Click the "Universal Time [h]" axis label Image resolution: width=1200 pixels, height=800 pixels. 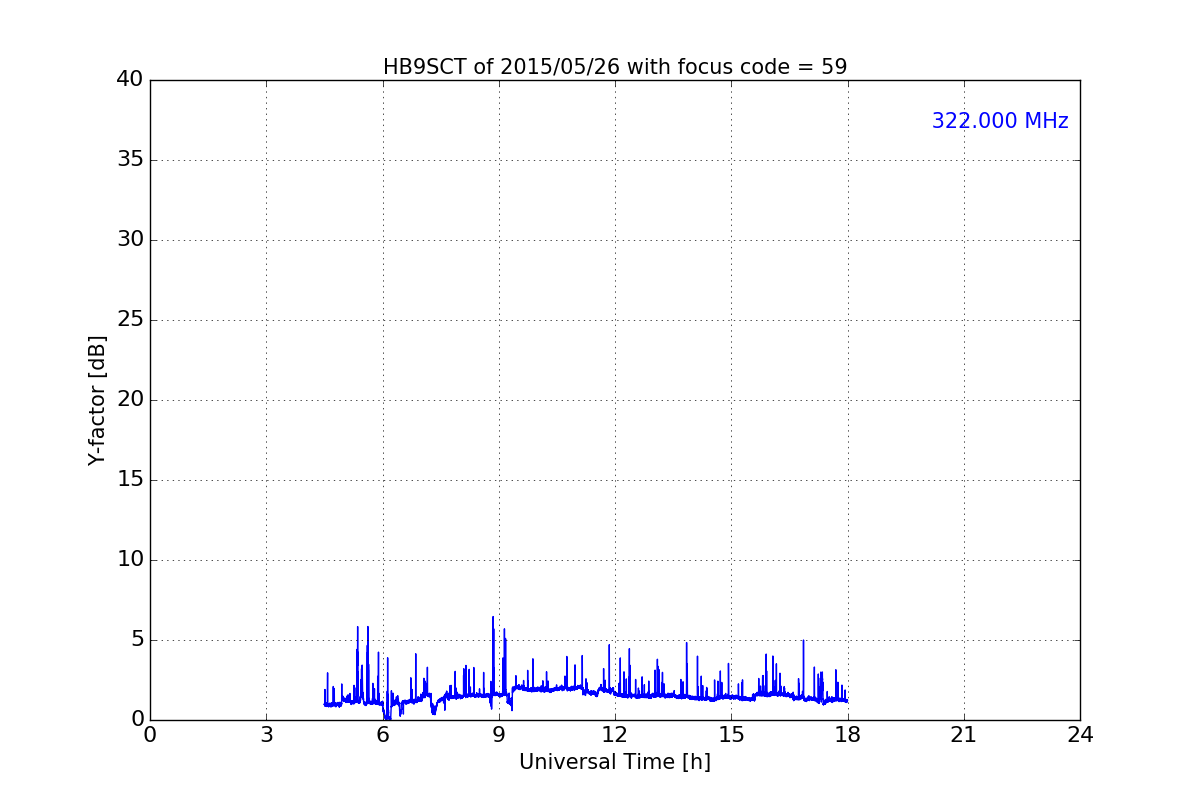click(615, 762)
